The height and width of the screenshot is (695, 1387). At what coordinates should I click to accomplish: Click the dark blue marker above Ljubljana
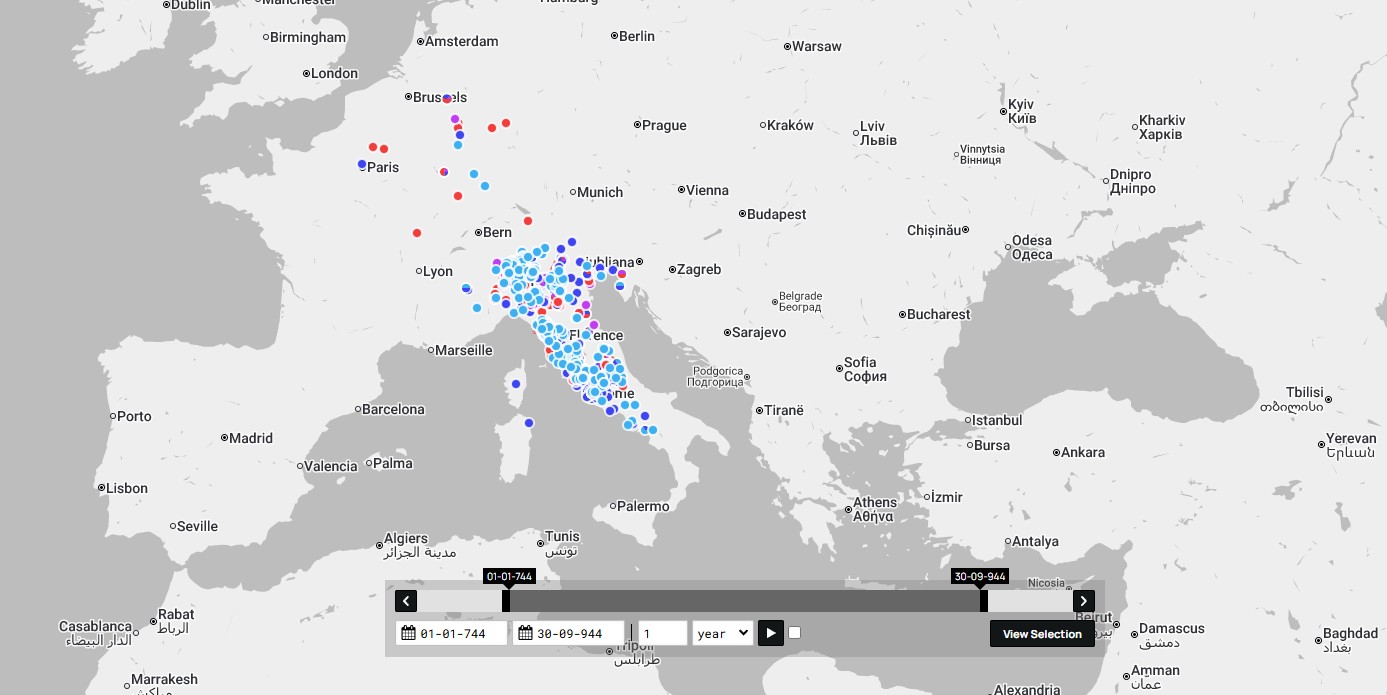(572, 241)
